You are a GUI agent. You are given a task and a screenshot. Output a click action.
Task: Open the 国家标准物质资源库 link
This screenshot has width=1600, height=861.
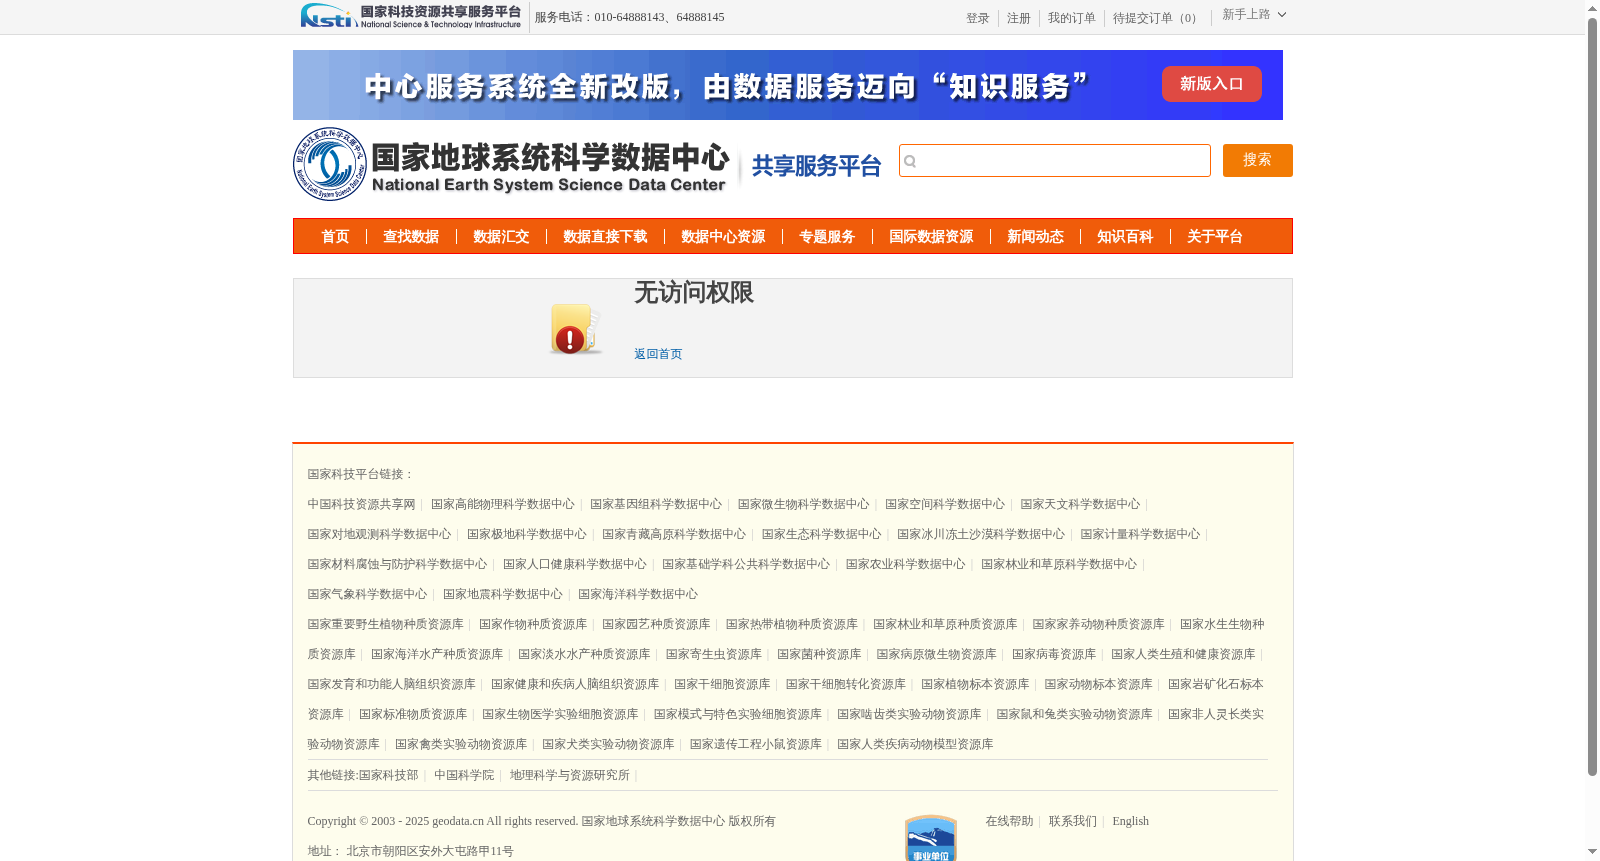point(413,715)
